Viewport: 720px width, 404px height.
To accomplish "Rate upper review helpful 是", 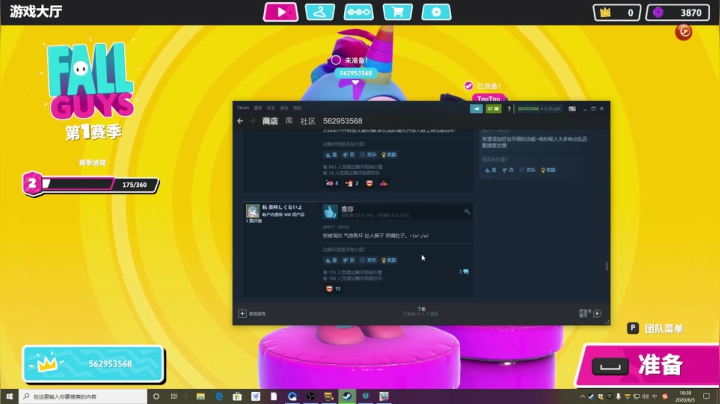I will tap(331, 155).
